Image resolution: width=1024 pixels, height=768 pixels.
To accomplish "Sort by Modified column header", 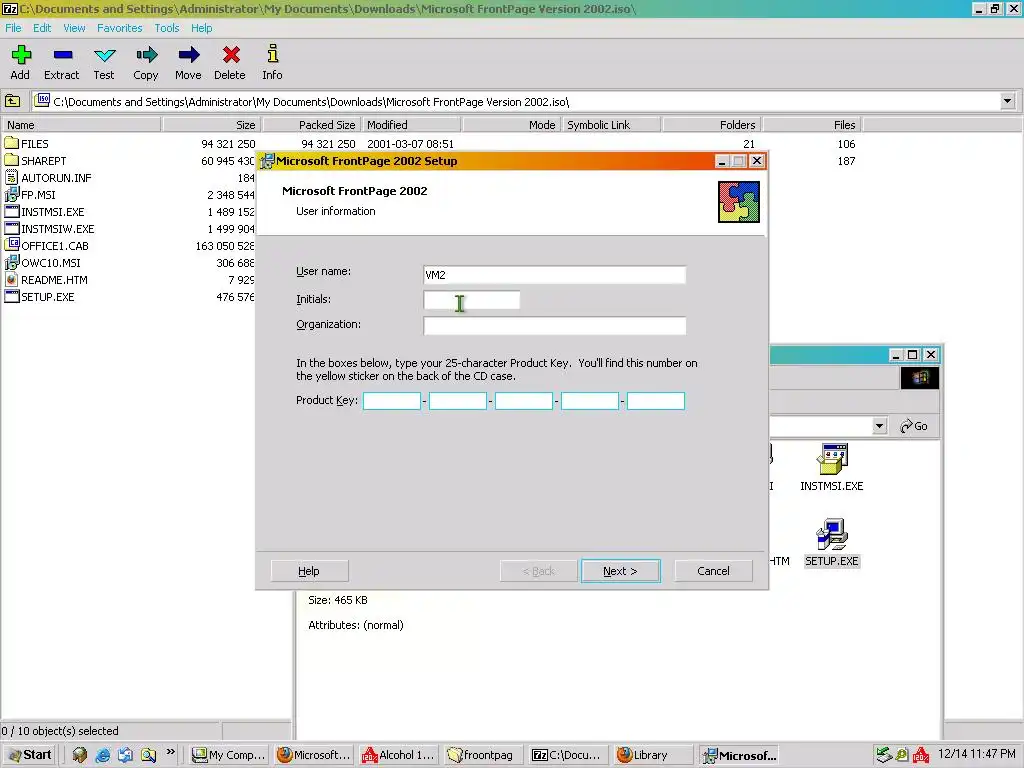I will tap(411, 125).
